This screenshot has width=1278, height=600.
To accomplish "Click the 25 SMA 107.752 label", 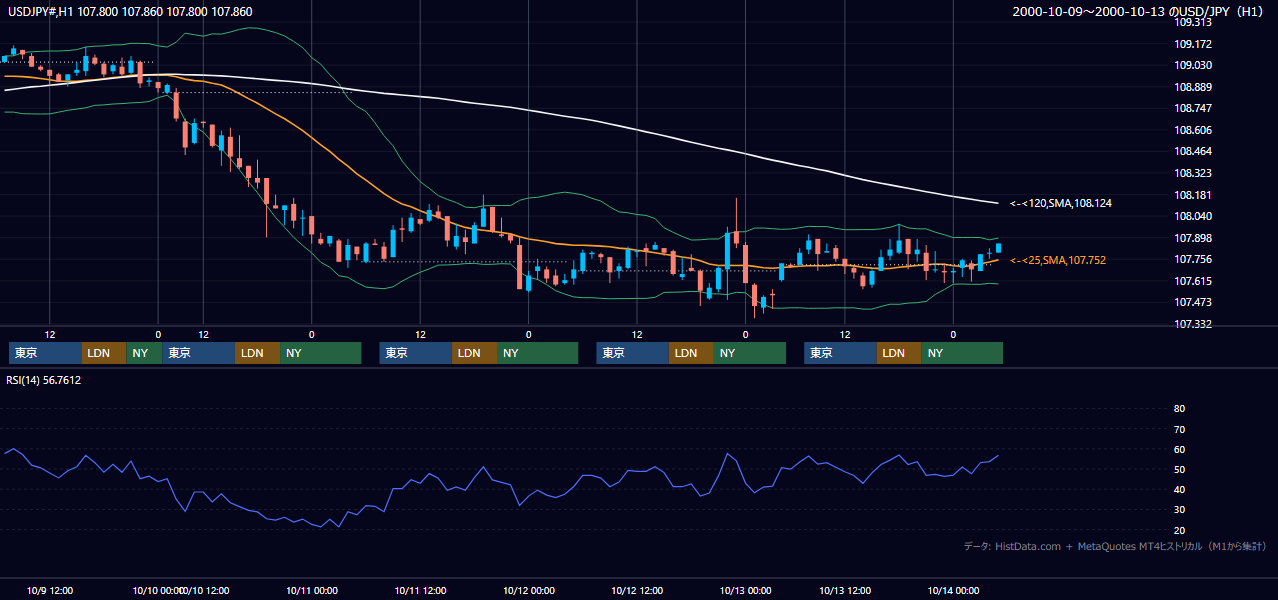I will [1060, 260].
